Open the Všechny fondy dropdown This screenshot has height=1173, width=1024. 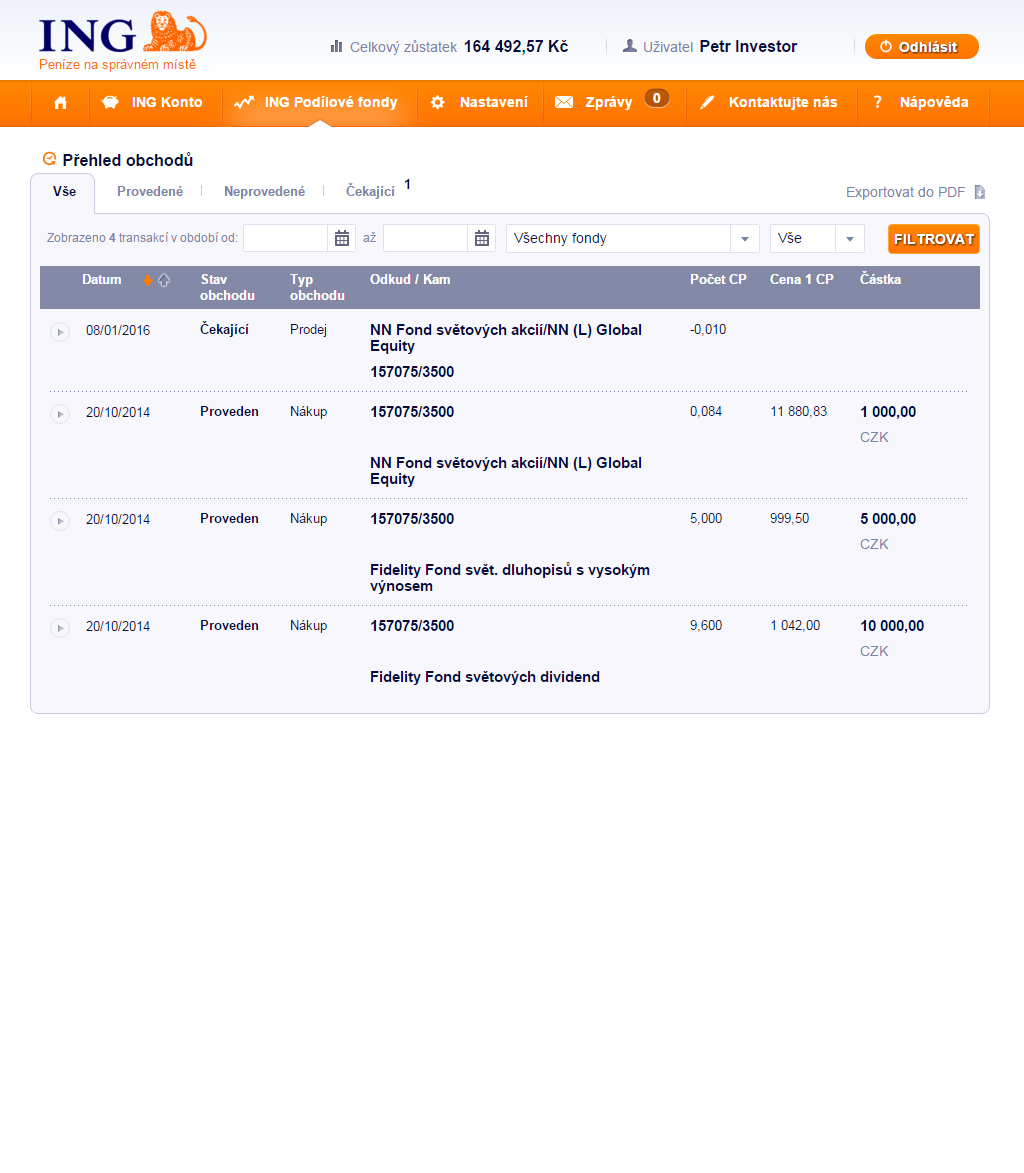[745, 239]
